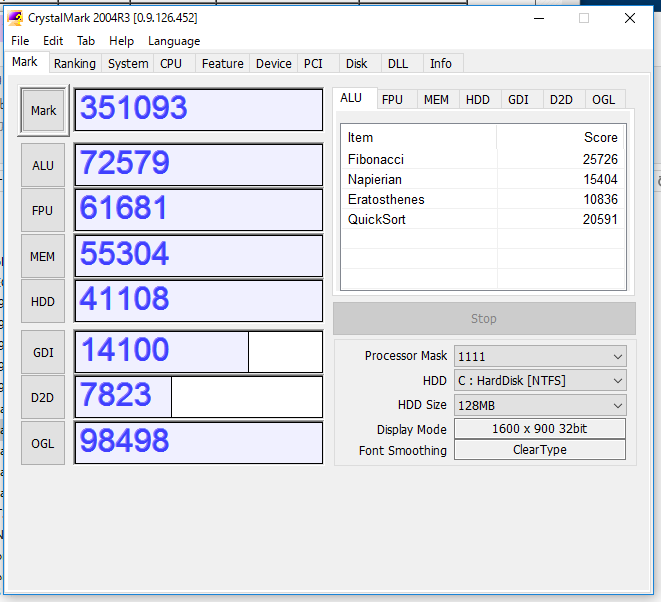Run the OGL benchmark button
This screenshot has height=602, width=661.
click(43, 443)
